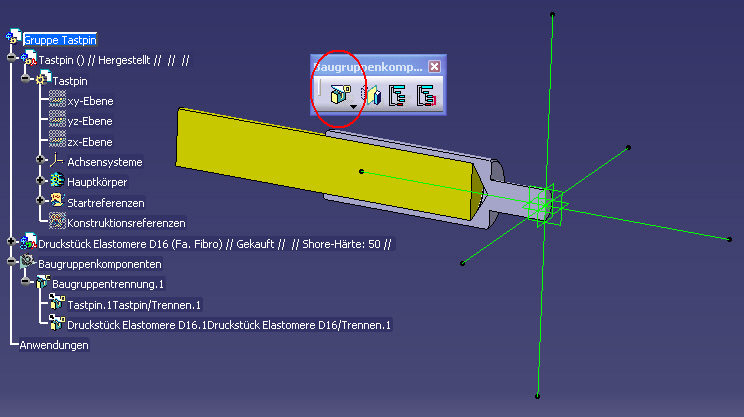The width and height of the screenshot is (744, 417).
Task: Click the product icon beside Gruppe Tastpin
Action: (14, 37)
